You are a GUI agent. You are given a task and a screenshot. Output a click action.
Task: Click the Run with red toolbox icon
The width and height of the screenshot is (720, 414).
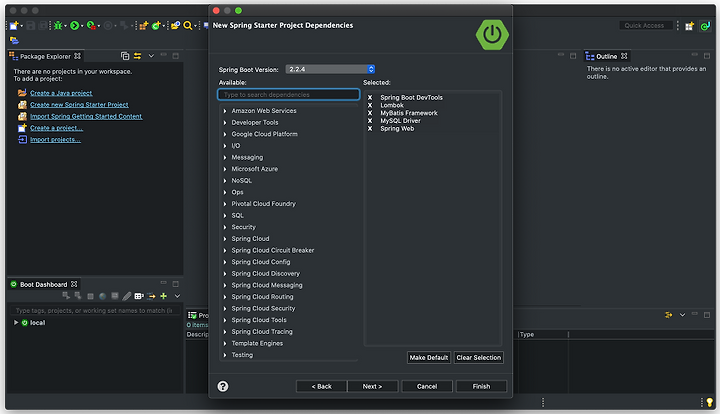coord(91,26)
